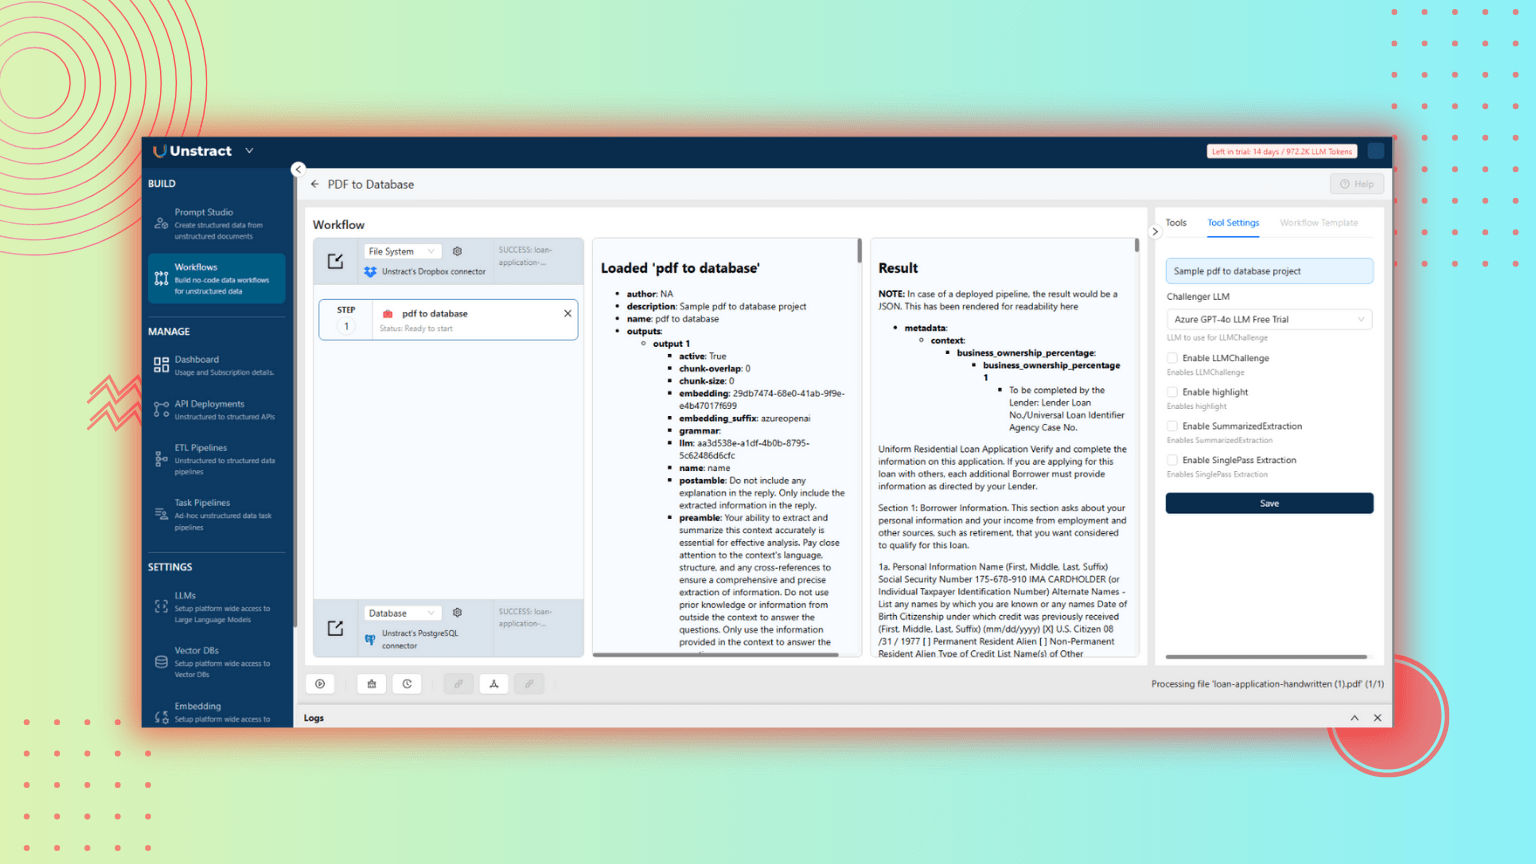
Task: Click the Save button in Tool Settings
Action: pyautogui.click(x=1268, y=504)
